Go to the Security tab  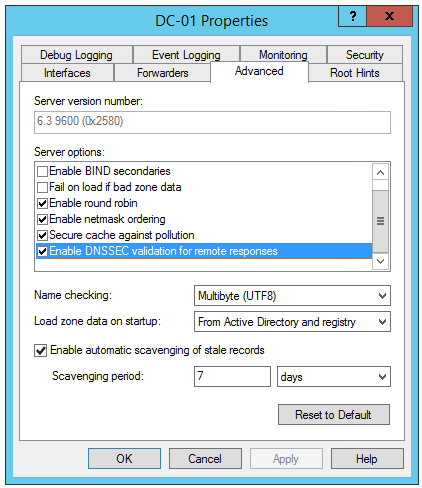pos(365,55)
